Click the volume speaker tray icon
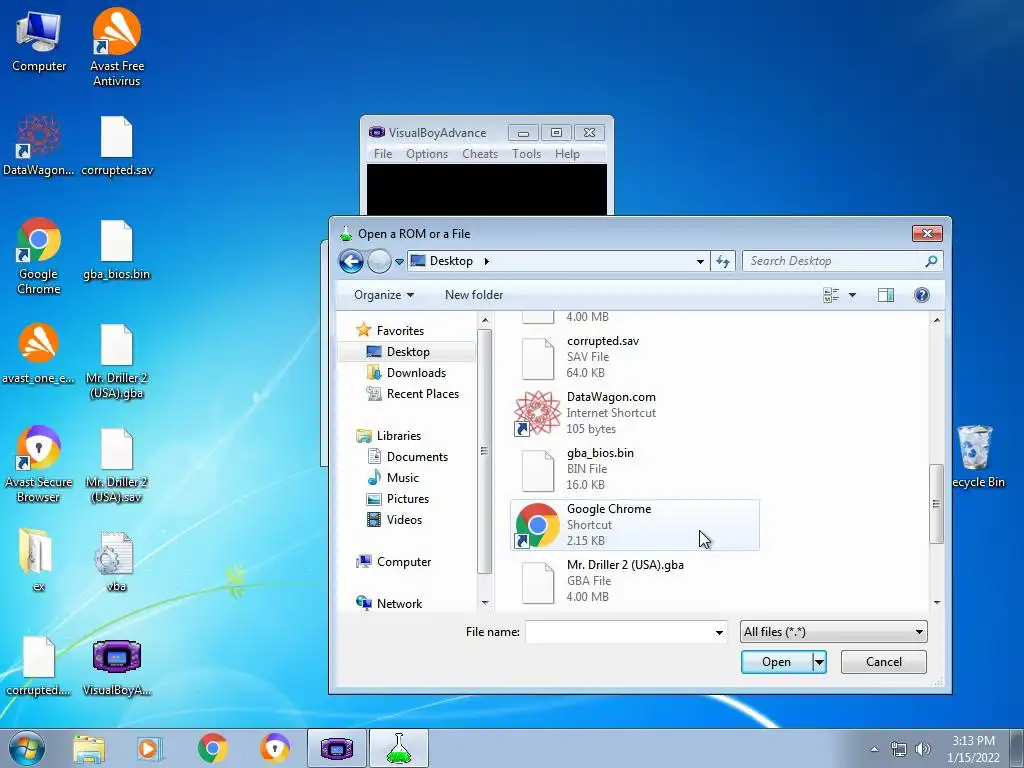The height and width of the screenshot is (768, 1024). tap(923, 749)
